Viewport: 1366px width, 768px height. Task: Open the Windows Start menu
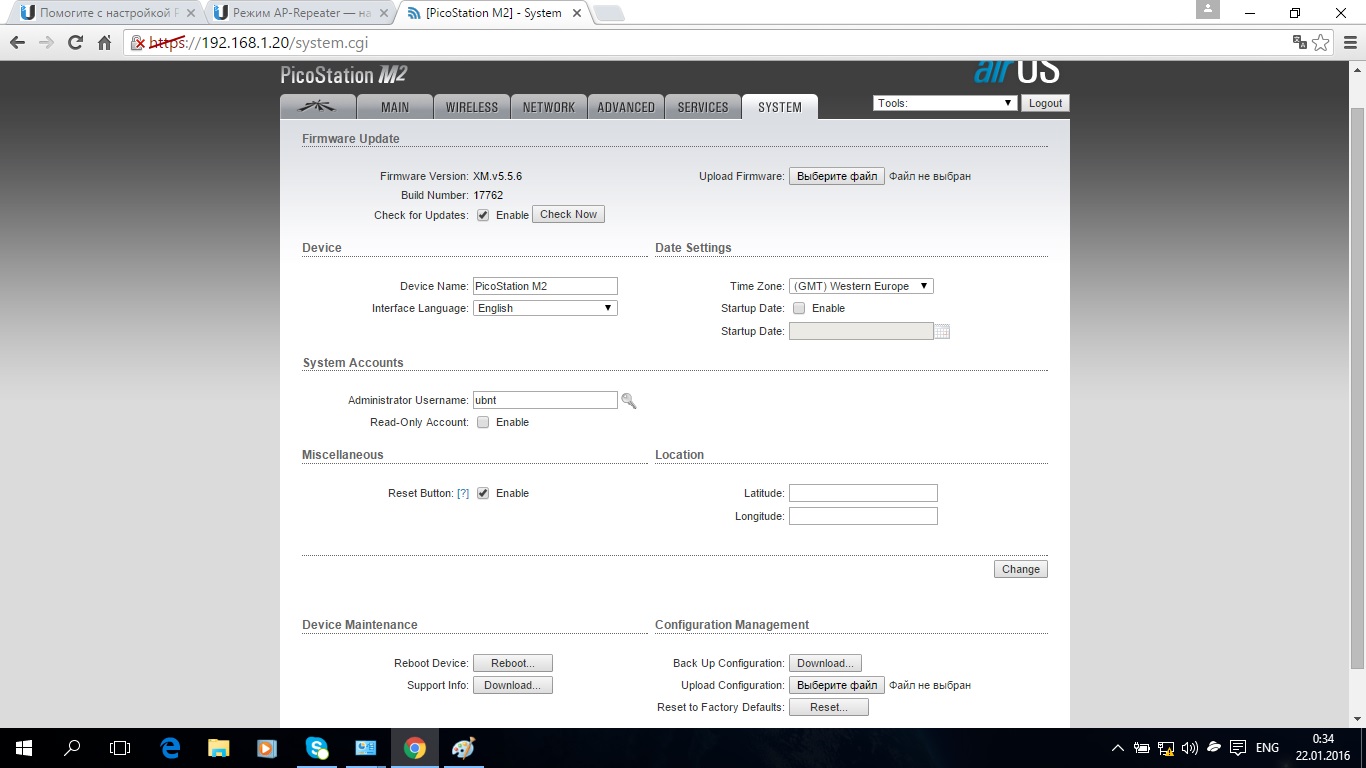(x=24, y=747)
